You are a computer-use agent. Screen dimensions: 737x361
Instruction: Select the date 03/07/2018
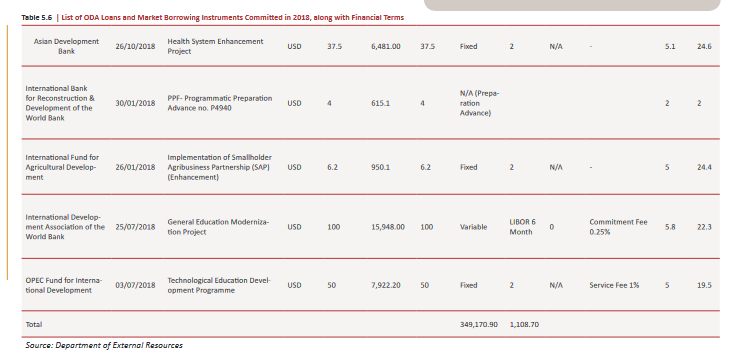(135, 285)
